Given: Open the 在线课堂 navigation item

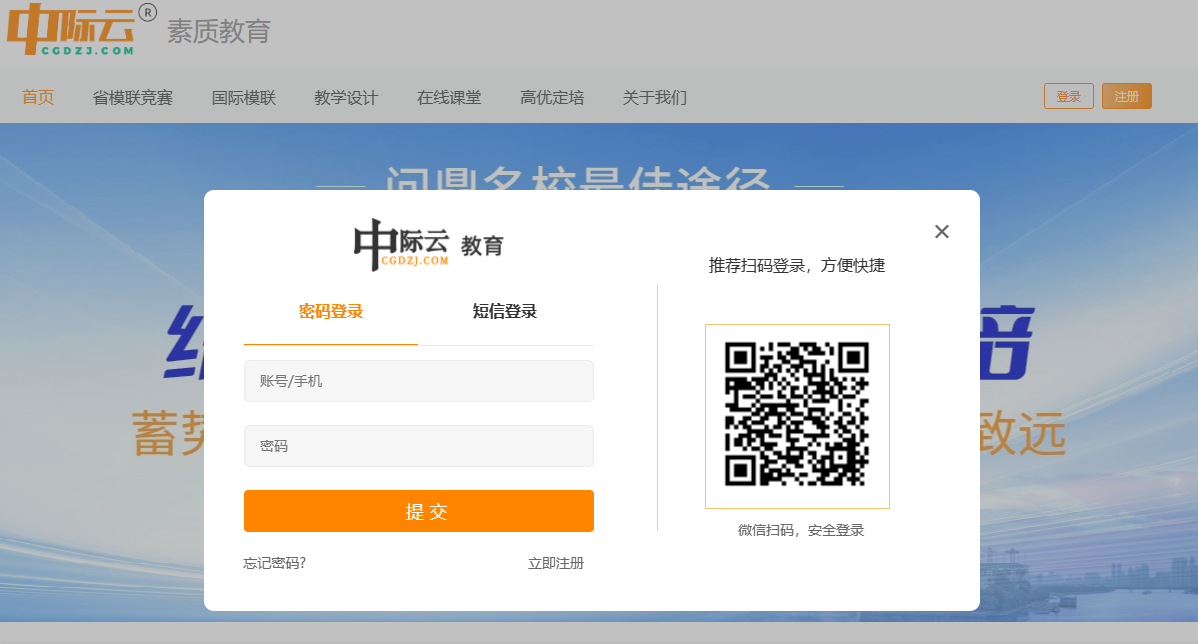Looking at the screenshot, I should 448,97.
